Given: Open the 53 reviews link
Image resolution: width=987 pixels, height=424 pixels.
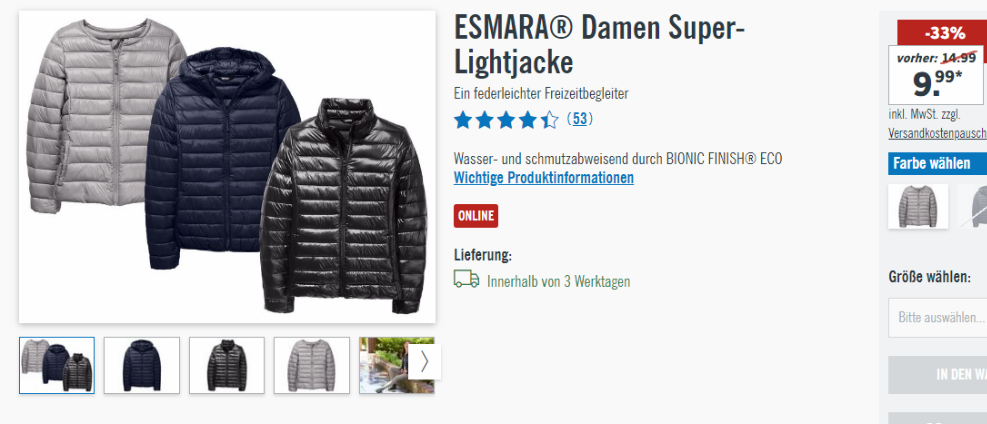Looking at the screenshot, I should pyautogui.click(x=580, y=118).
